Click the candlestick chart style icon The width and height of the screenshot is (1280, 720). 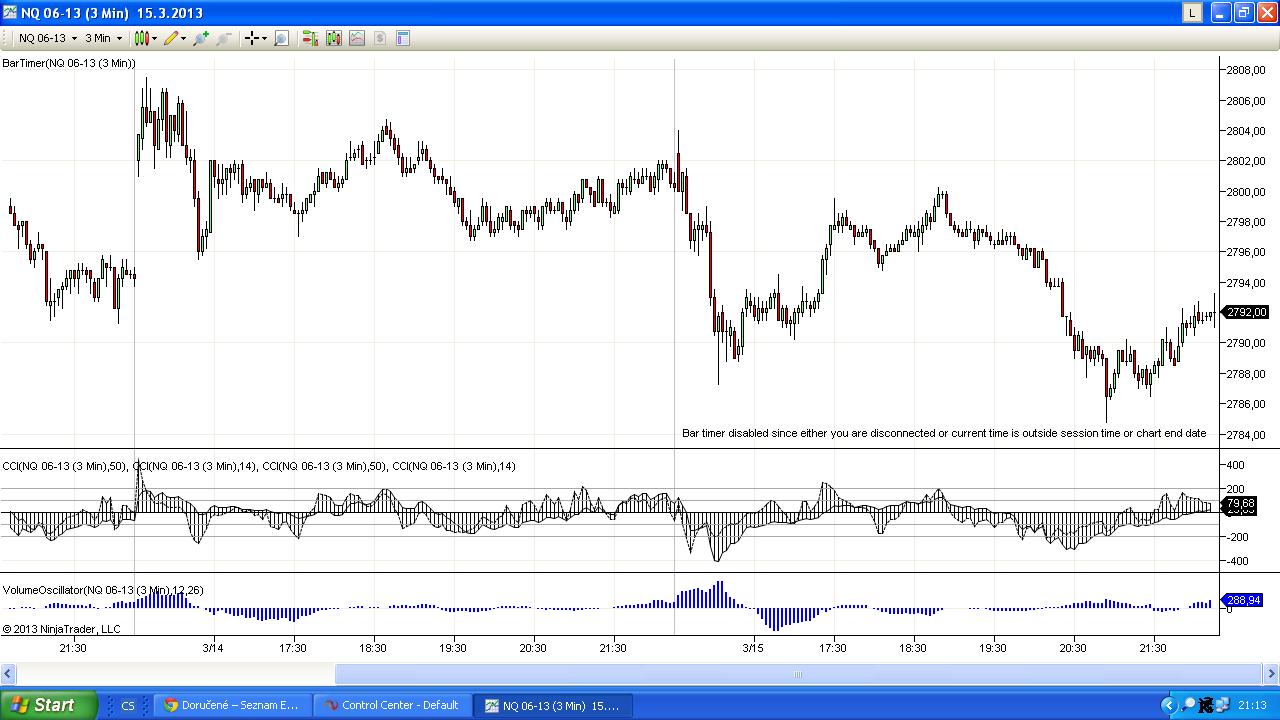pos(141,38)
